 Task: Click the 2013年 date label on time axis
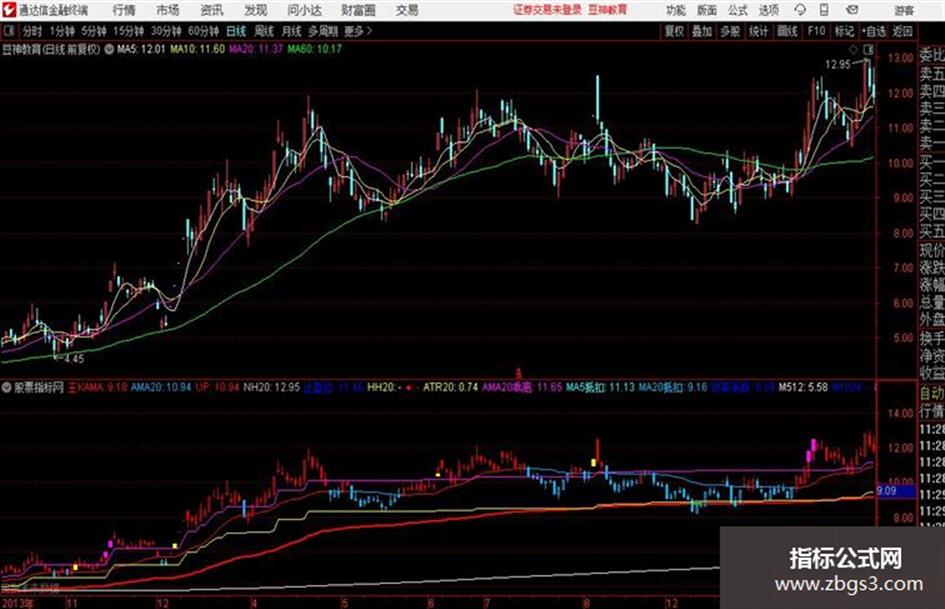tap(17, 603)
